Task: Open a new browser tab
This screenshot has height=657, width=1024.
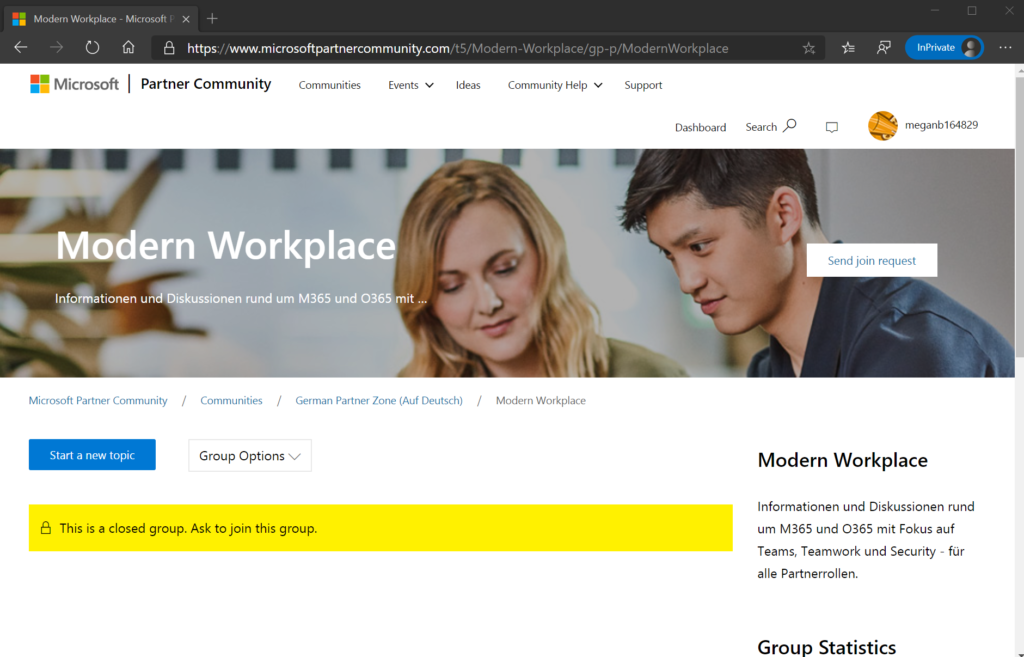Action: coord(212,19)
